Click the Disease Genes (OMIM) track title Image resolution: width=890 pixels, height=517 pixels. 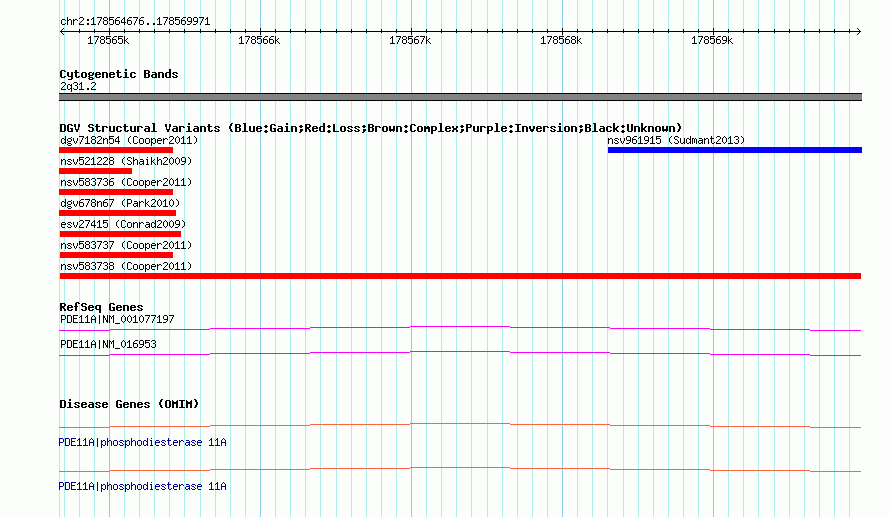coord(129,404)
